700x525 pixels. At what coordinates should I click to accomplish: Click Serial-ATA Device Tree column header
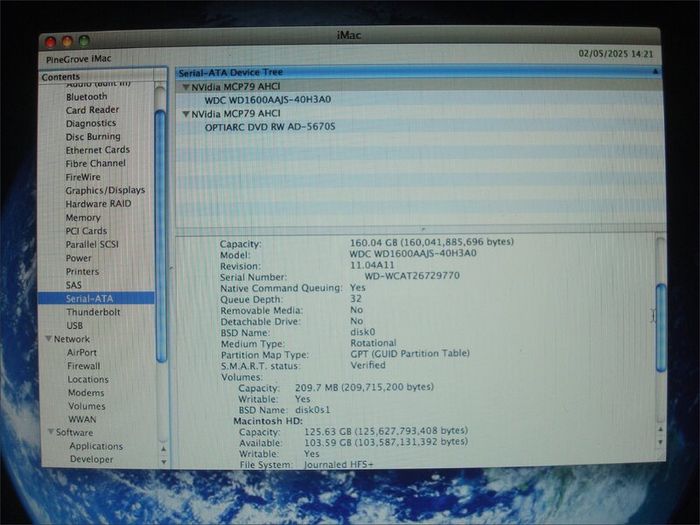point(417,72)
